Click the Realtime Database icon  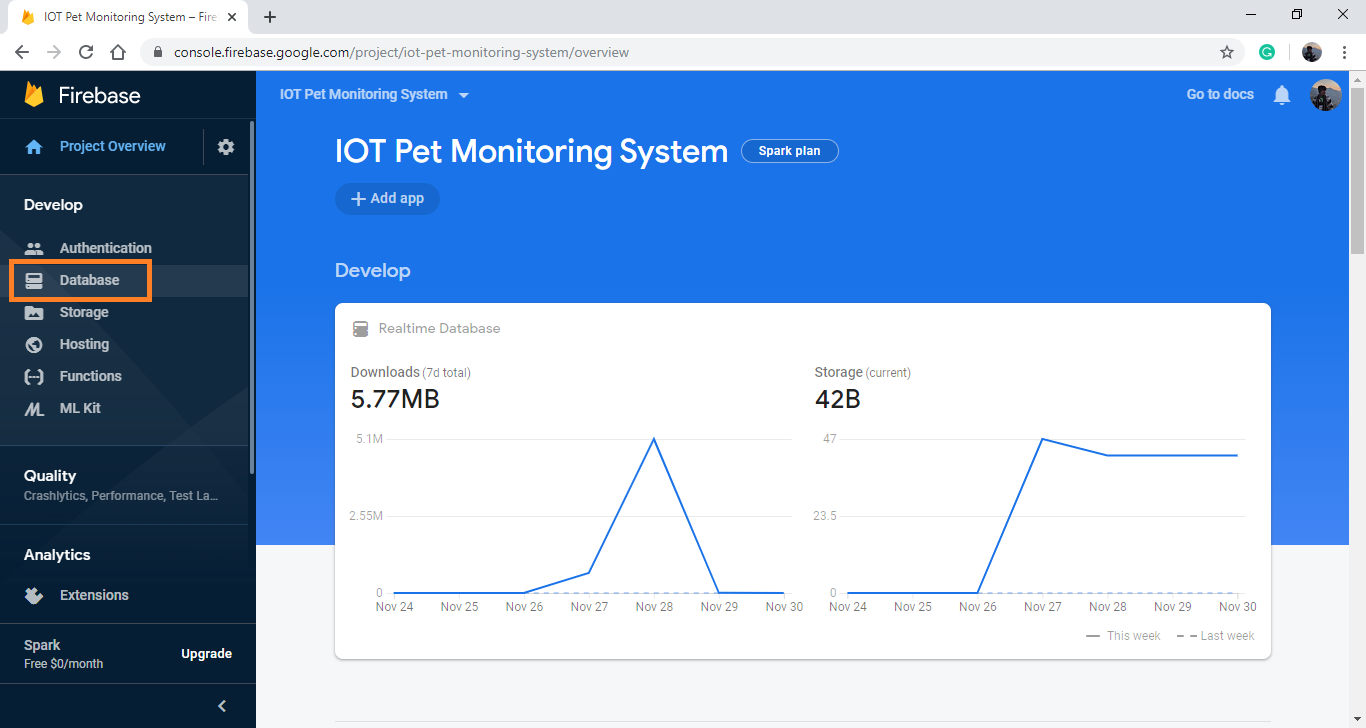pos(360,328)
